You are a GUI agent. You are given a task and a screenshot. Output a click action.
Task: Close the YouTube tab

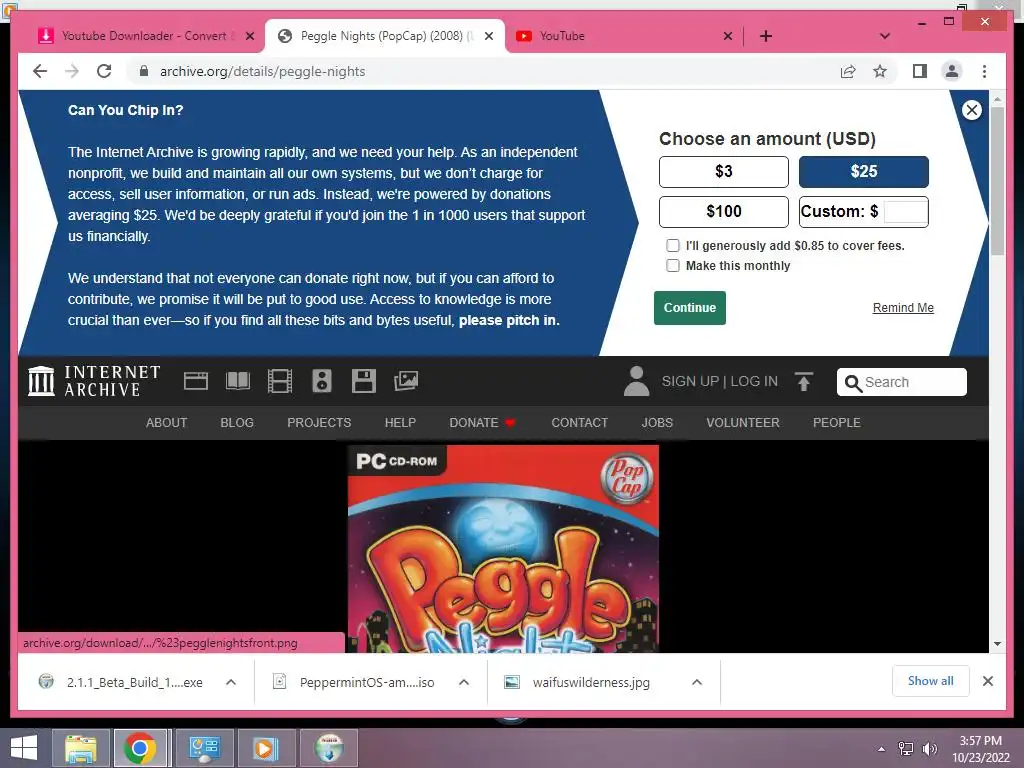coord(728,37)
